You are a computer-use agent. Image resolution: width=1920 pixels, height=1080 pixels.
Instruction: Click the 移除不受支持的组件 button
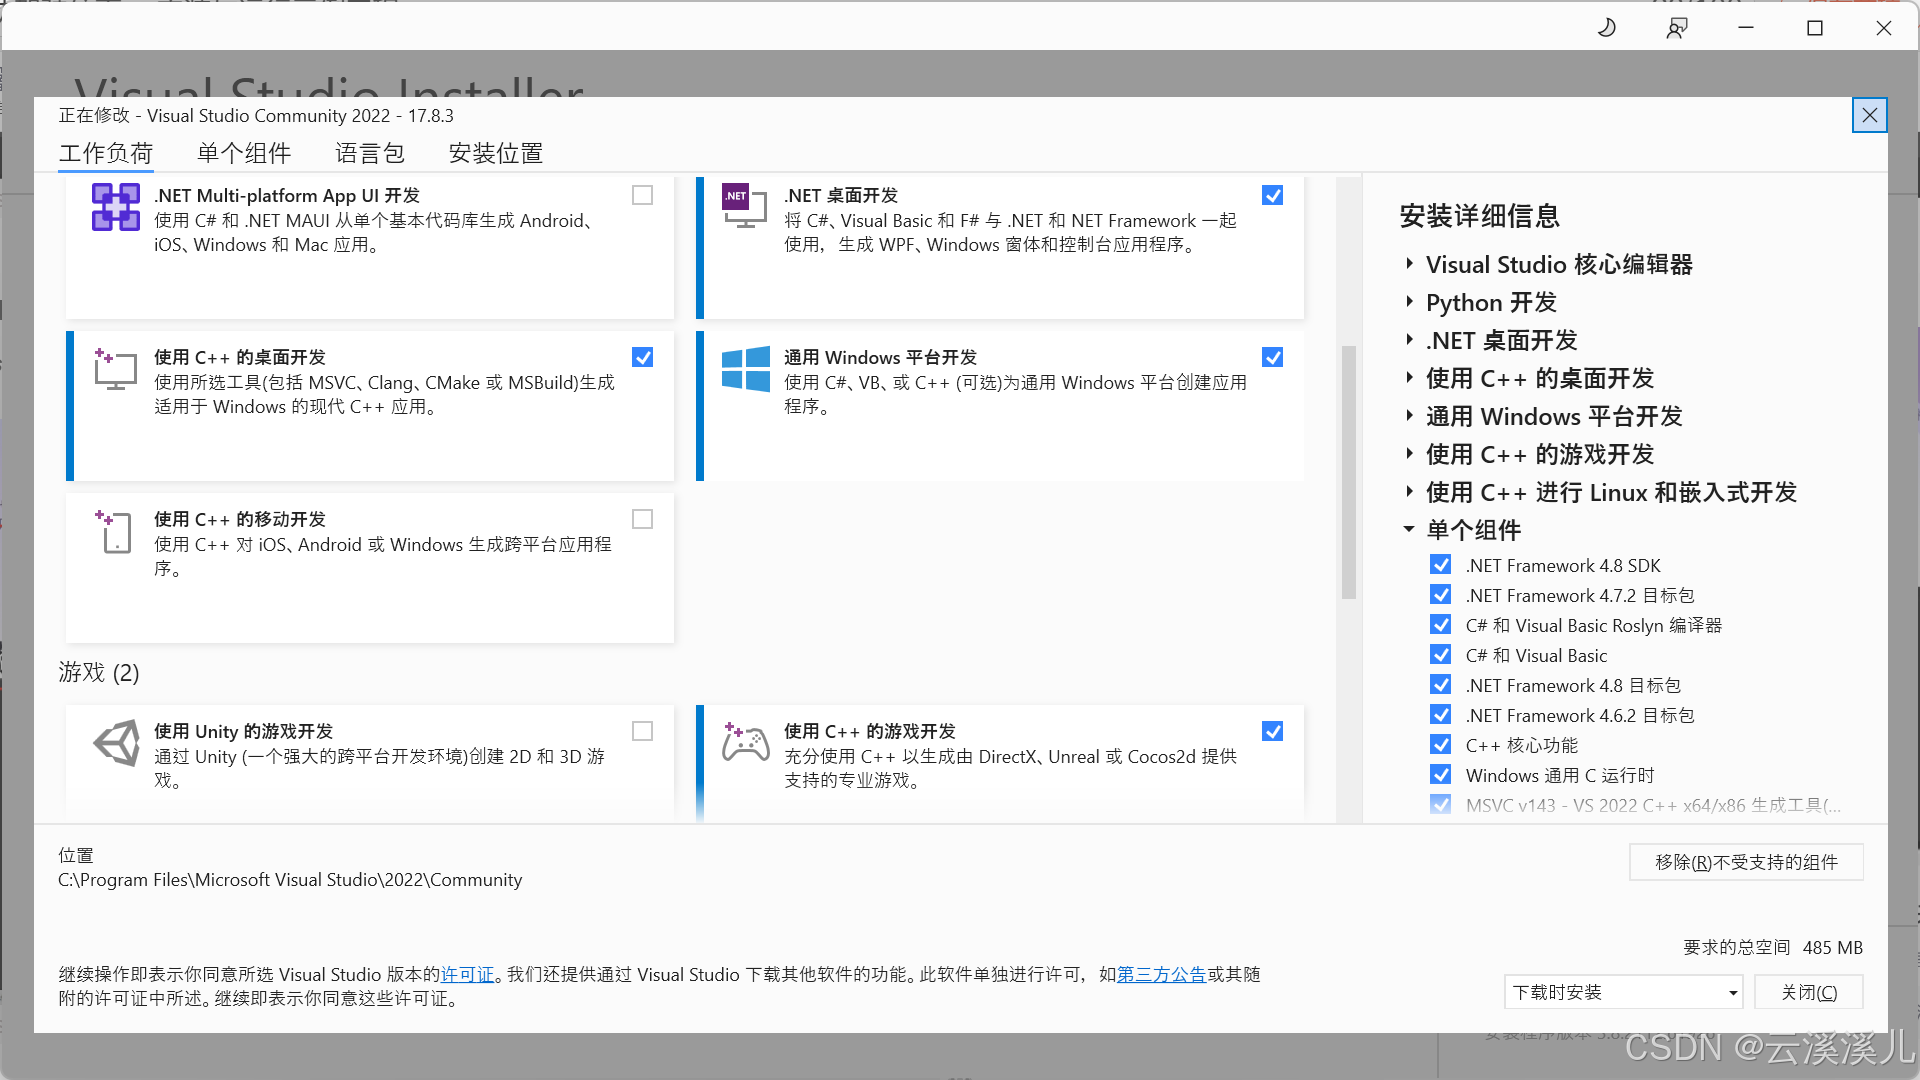pyautogui.click(x=1745, y=862)
